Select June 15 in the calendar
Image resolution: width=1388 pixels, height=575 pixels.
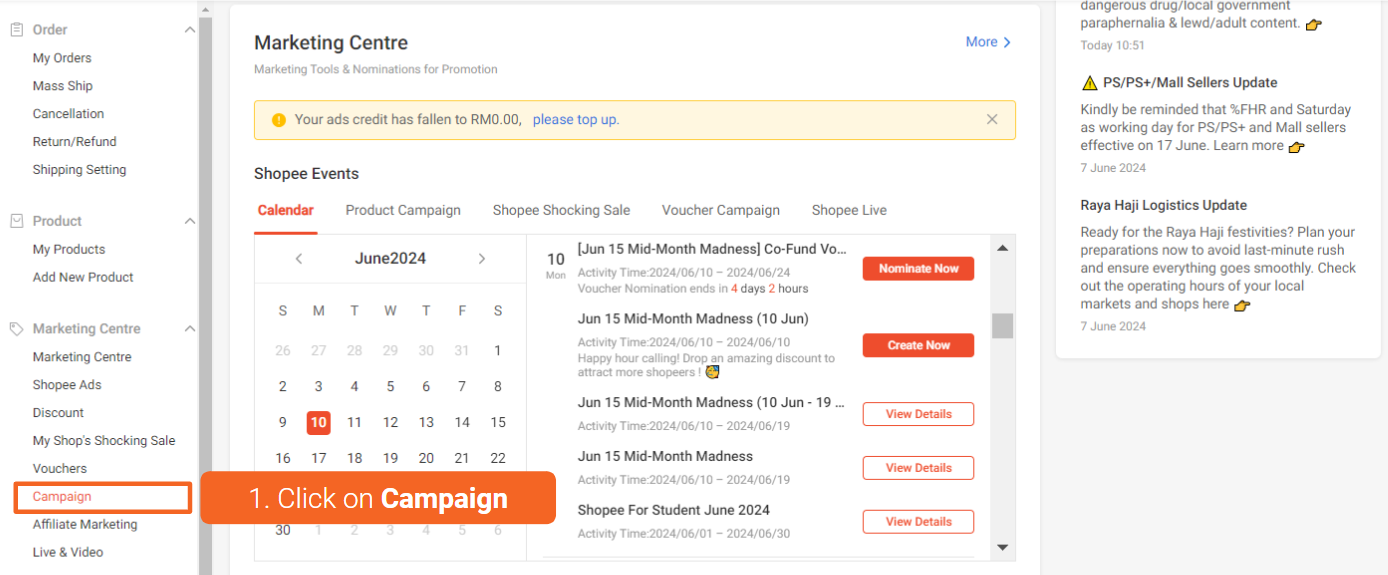498,423
